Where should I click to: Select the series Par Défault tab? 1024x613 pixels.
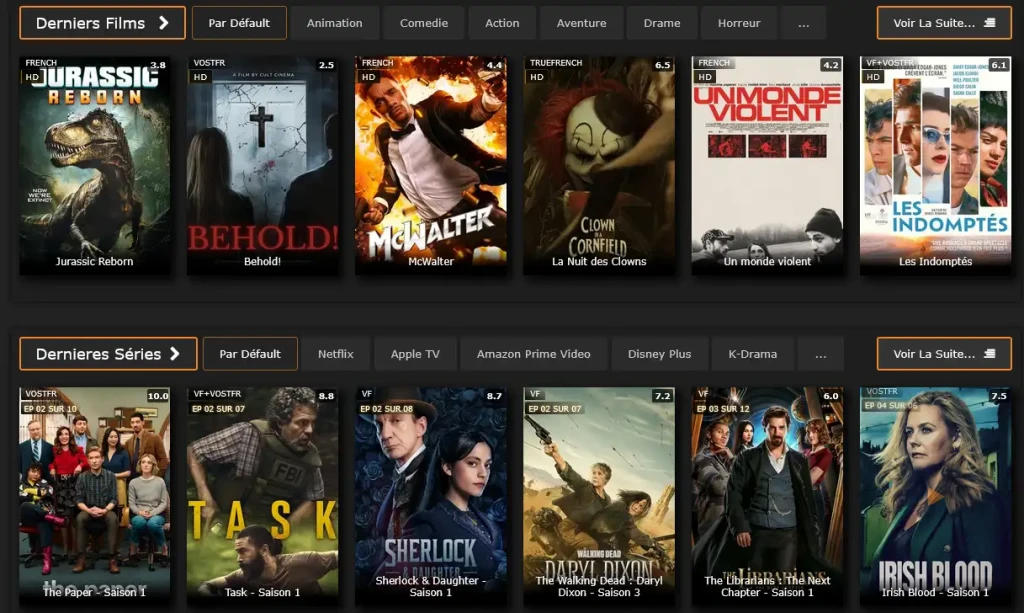(x=250, y=354)
